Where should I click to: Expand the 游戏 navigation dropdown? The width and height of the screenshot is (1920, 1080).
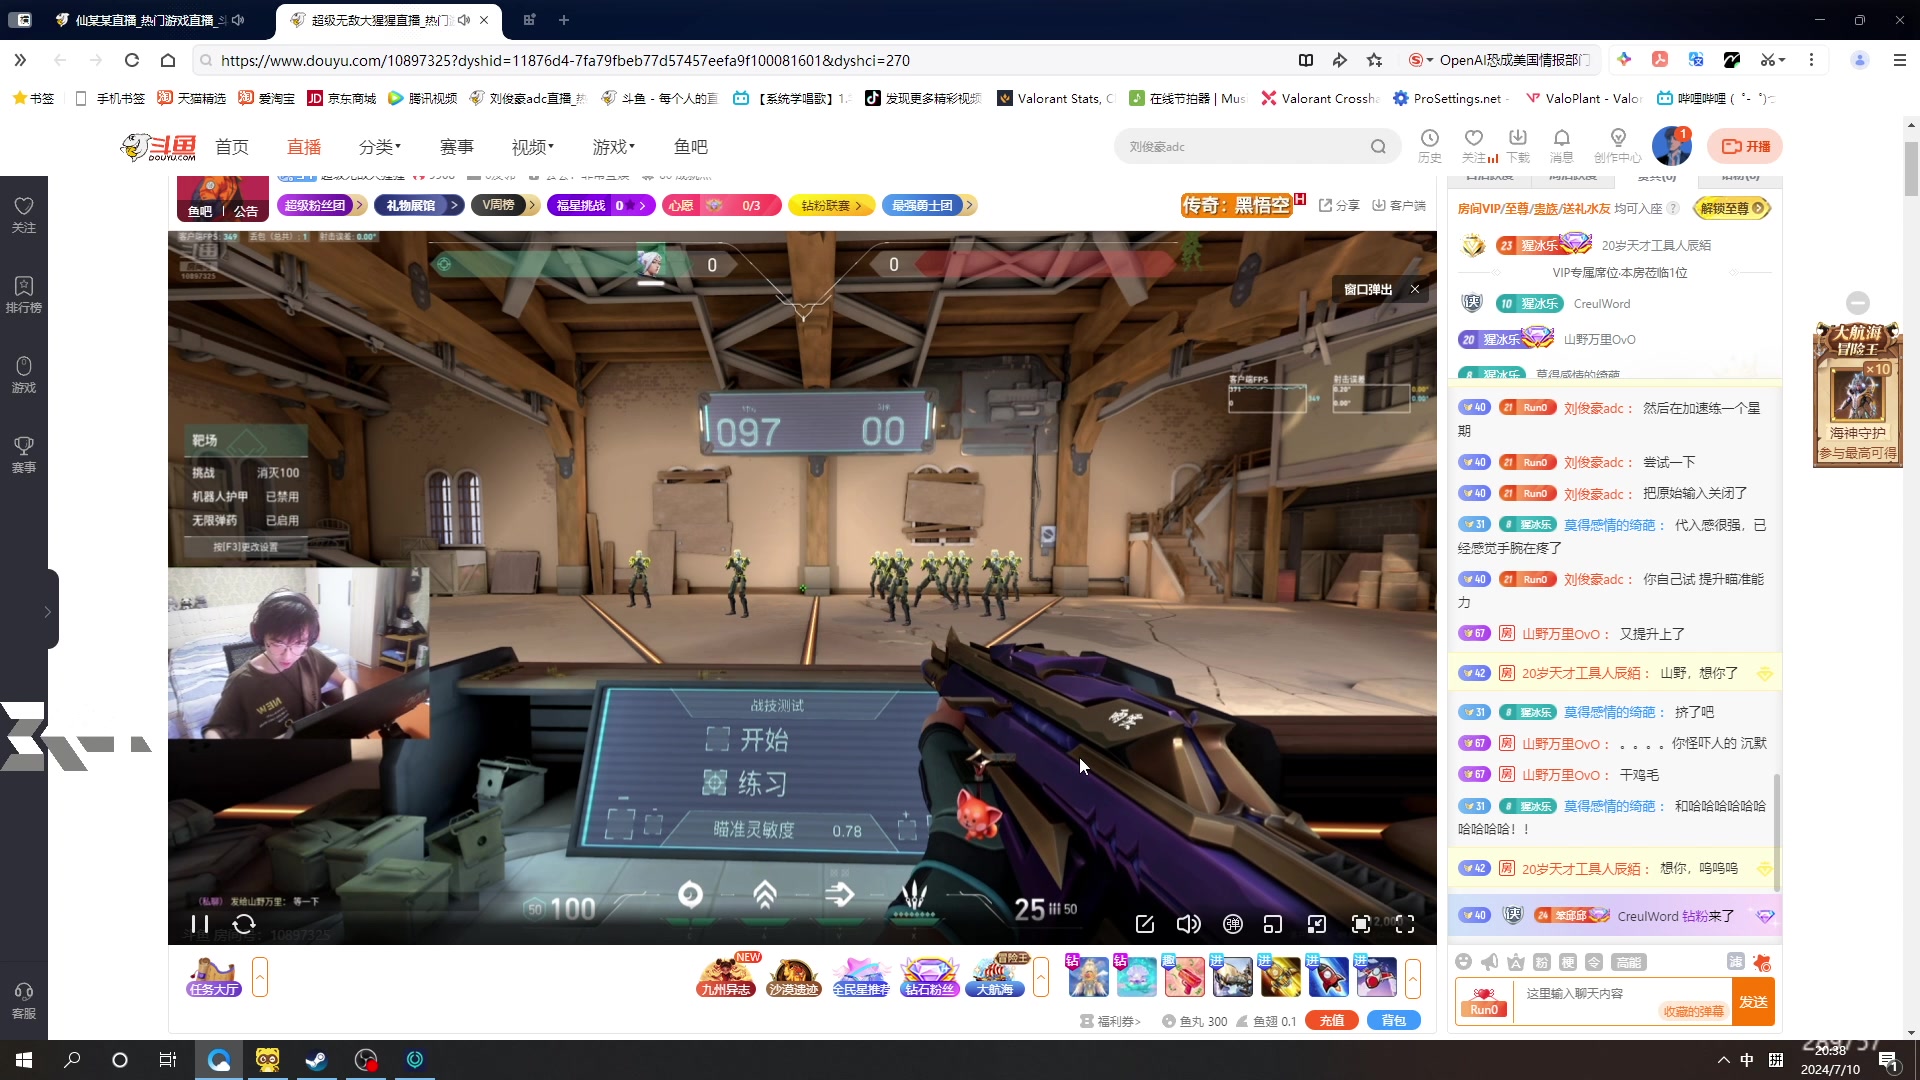[613, 147]
